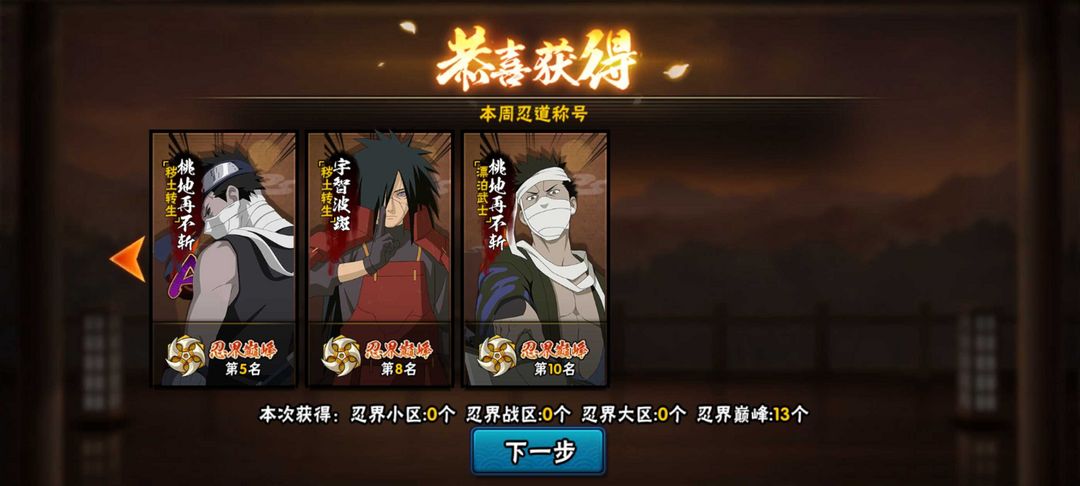
Task: Click the 忍界小区:0个 count
Action: [x=403, y=414]
